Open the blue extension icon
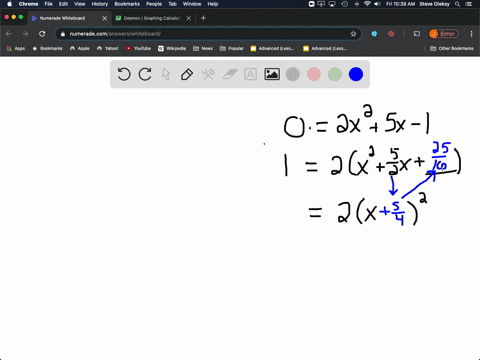Screen dimensions: 480x360 pyautogui.click(x=374, y=34)
